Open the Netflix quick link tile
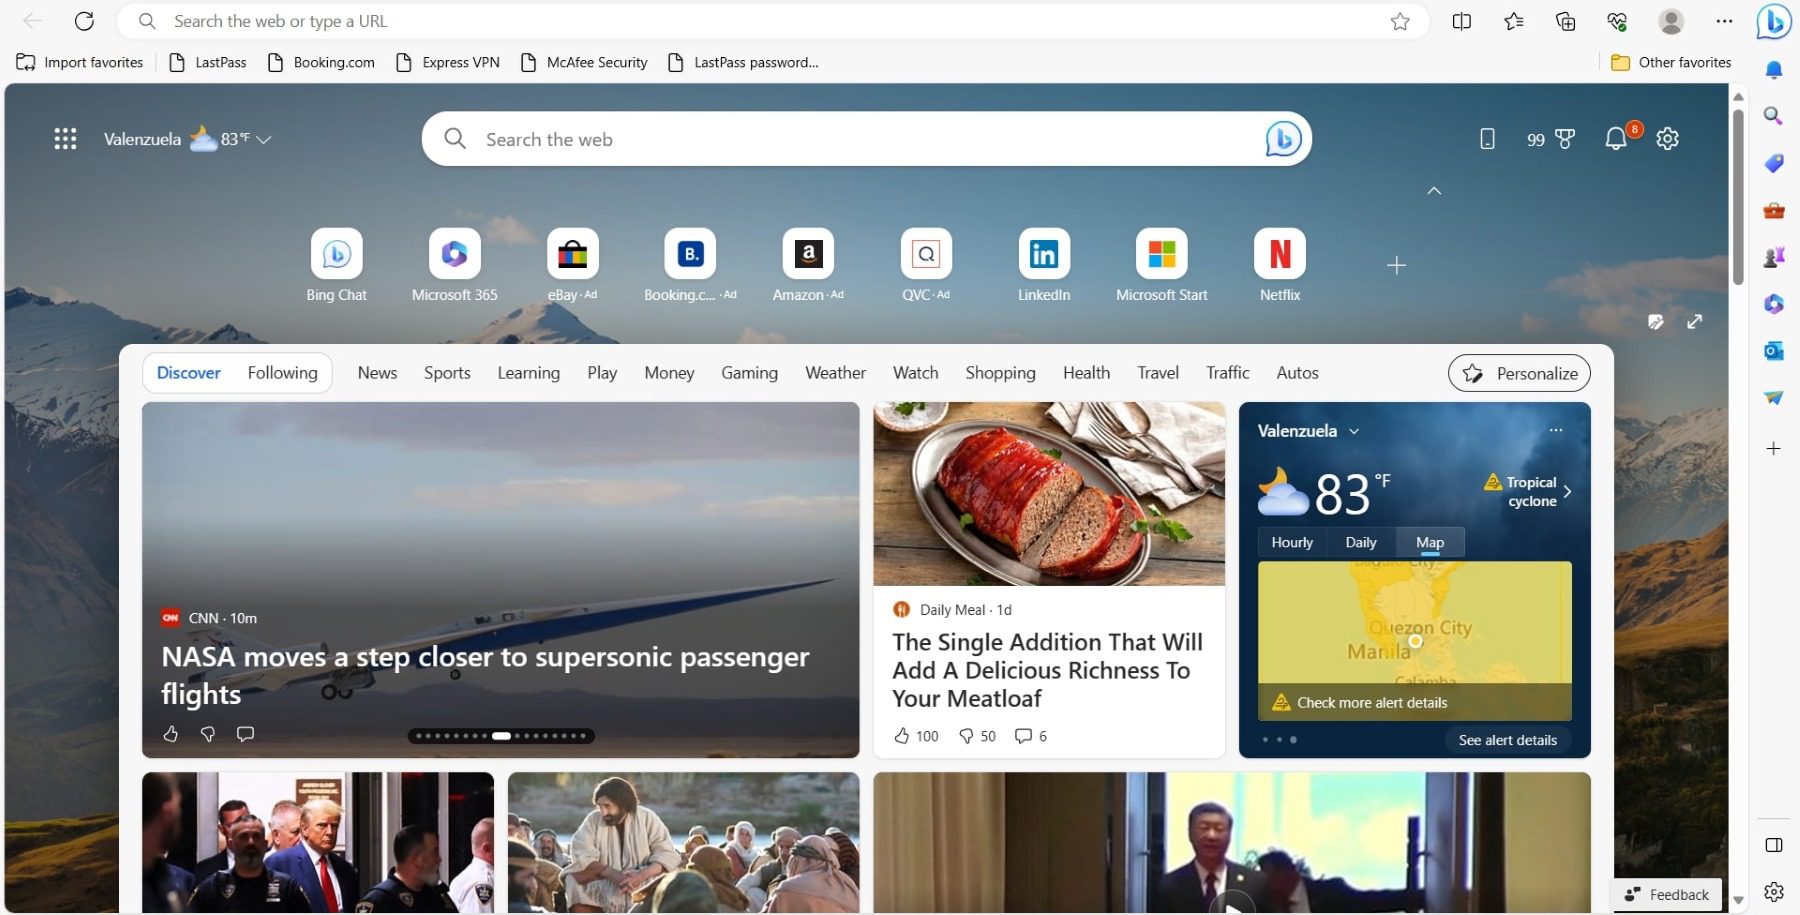The width and height of the screenshot is (1800, 915). coord(1279,254)
